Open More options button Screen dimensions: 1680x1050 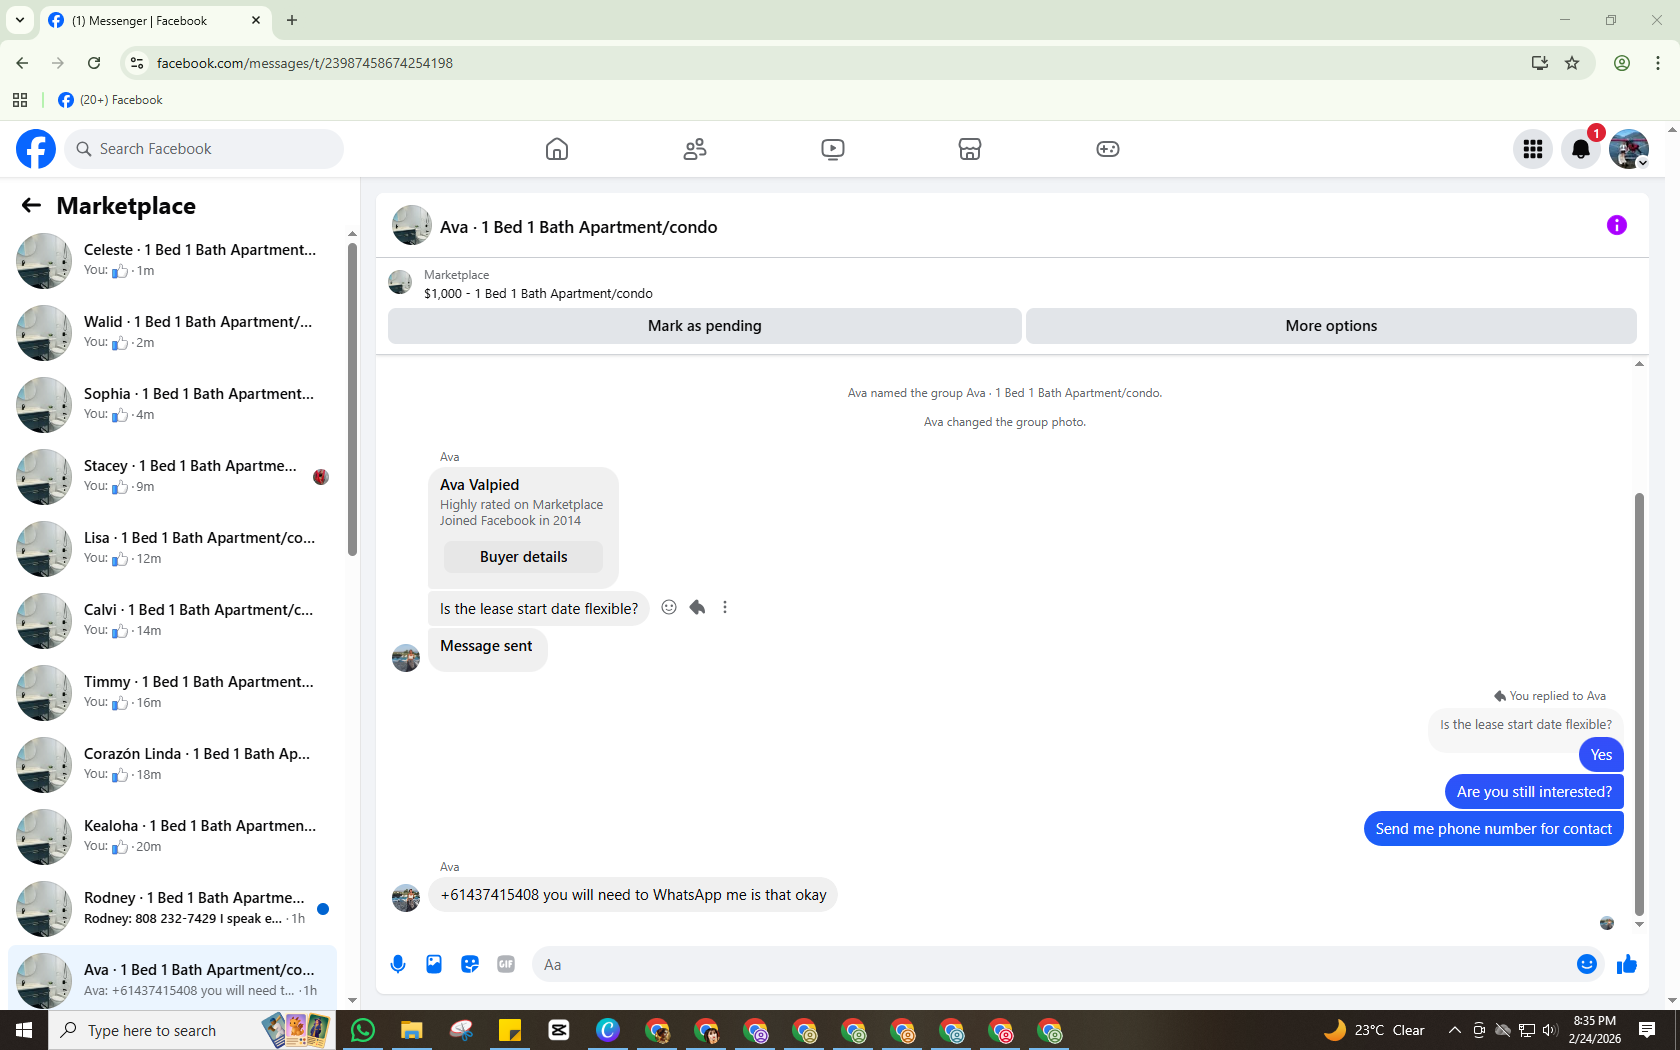click(1331, 326)
